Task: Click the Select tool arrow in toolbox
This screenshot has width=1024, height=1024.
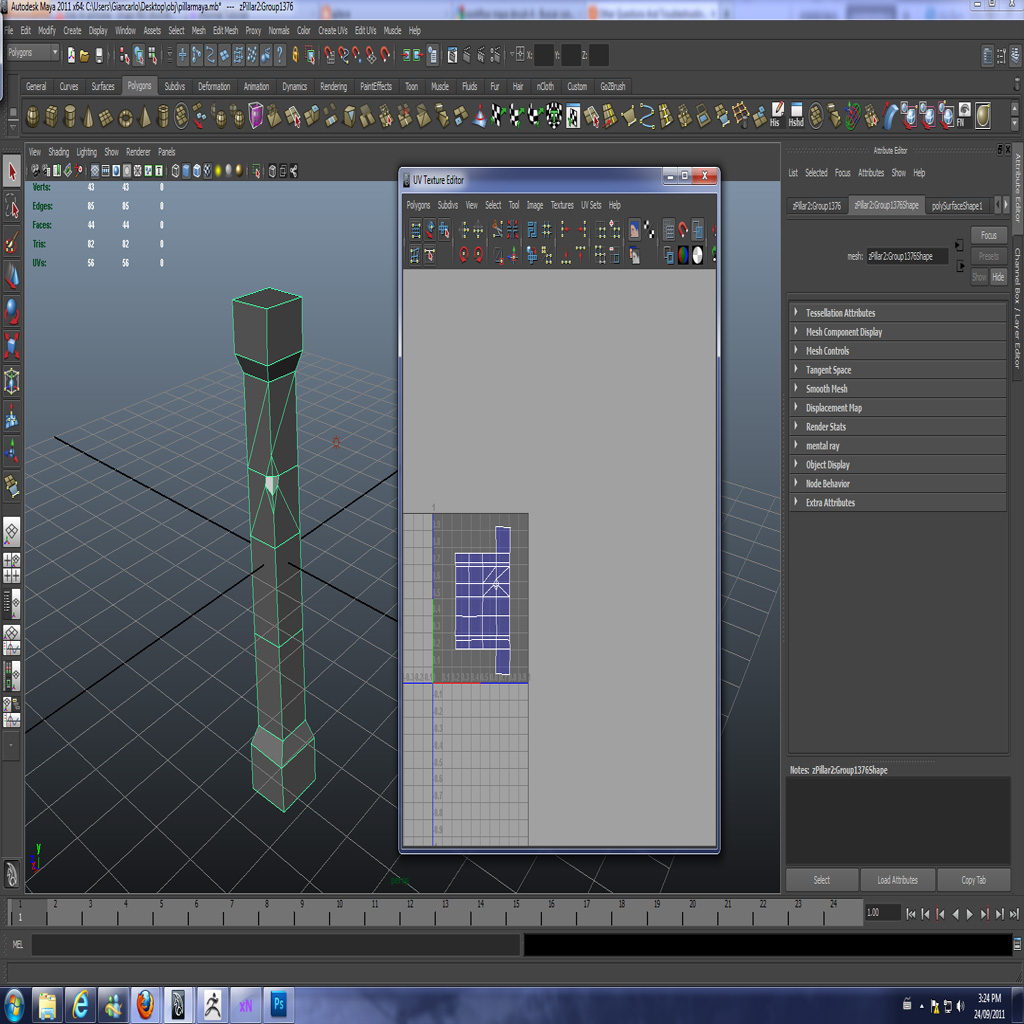Action: click(12, 171)
